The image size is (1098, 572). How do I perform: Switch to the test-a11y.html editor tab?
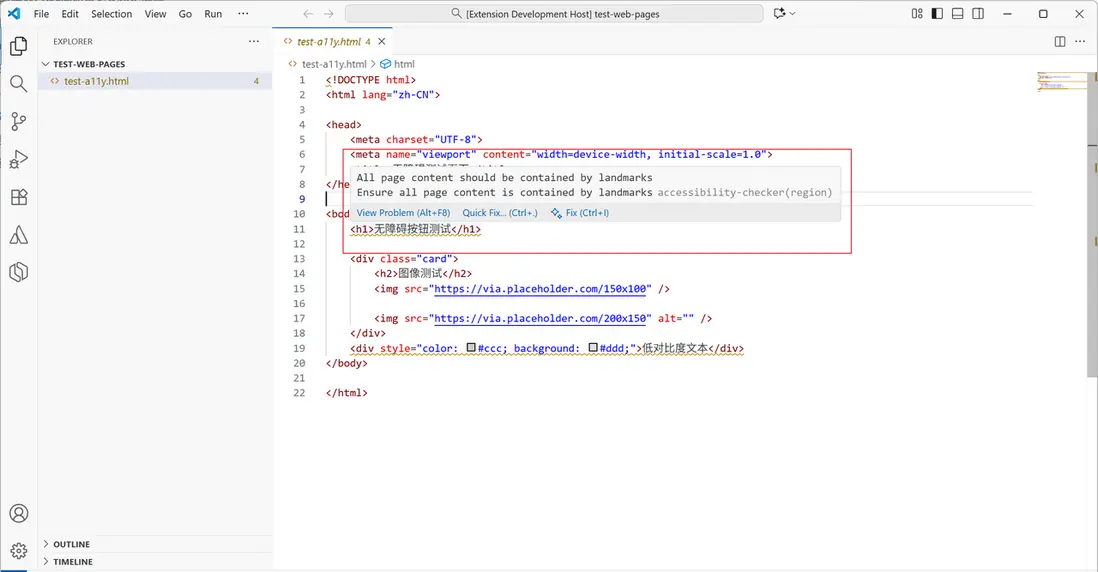click(328, 42)
